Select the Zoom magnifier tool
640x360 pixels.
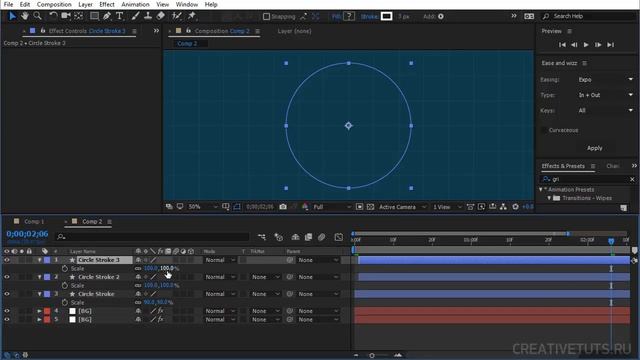[x=38, y=16]
